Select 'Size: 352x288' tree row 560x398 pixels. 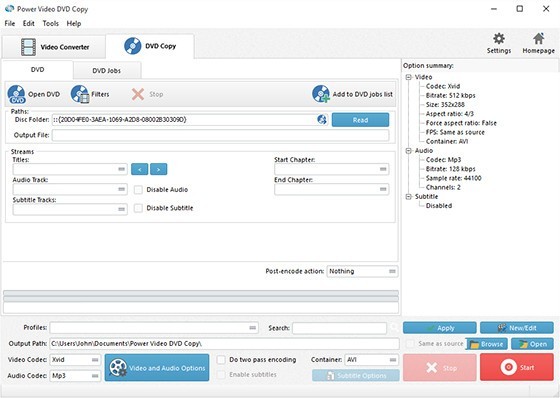[x=445, y=105]
